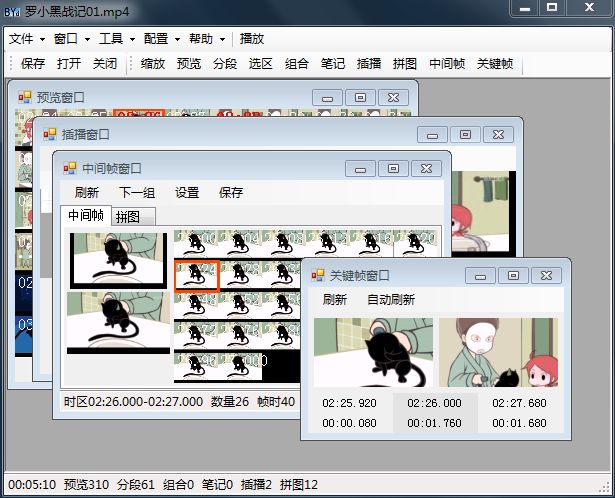Open the 配置 dropdown menu
615x498 pixels.
(x=162, y=39)
